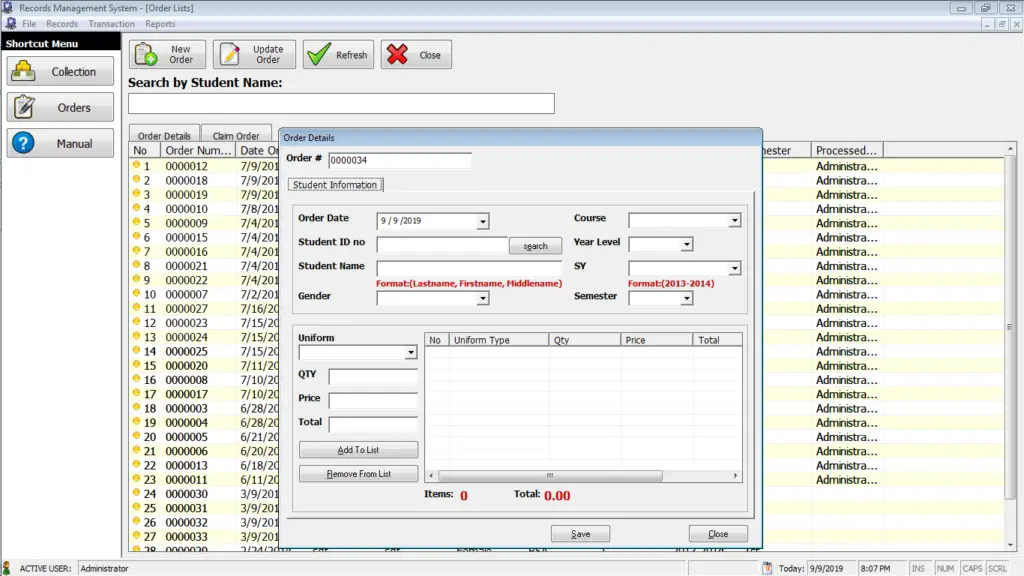Toggle the SCRL indicator in the status bar
The image size is (1024, 576).
[998, 568]
